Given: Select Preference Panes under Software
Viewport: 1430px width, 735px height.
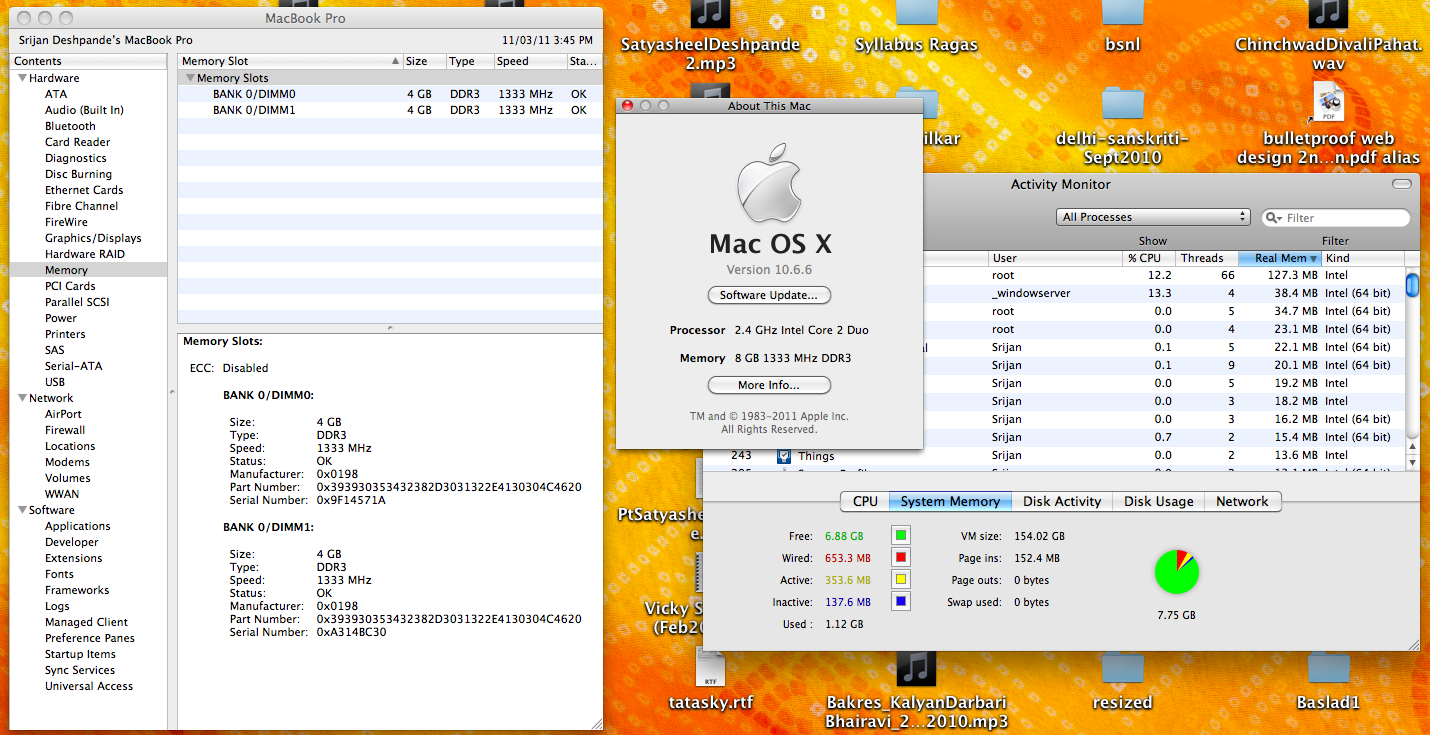Looking at the screenshot, I should 89,638.
